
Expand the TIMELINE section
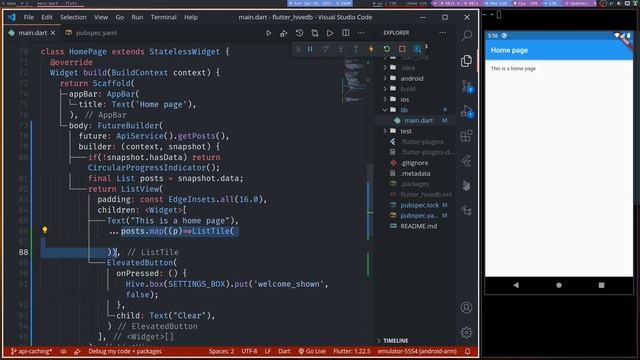click(414, 340)
